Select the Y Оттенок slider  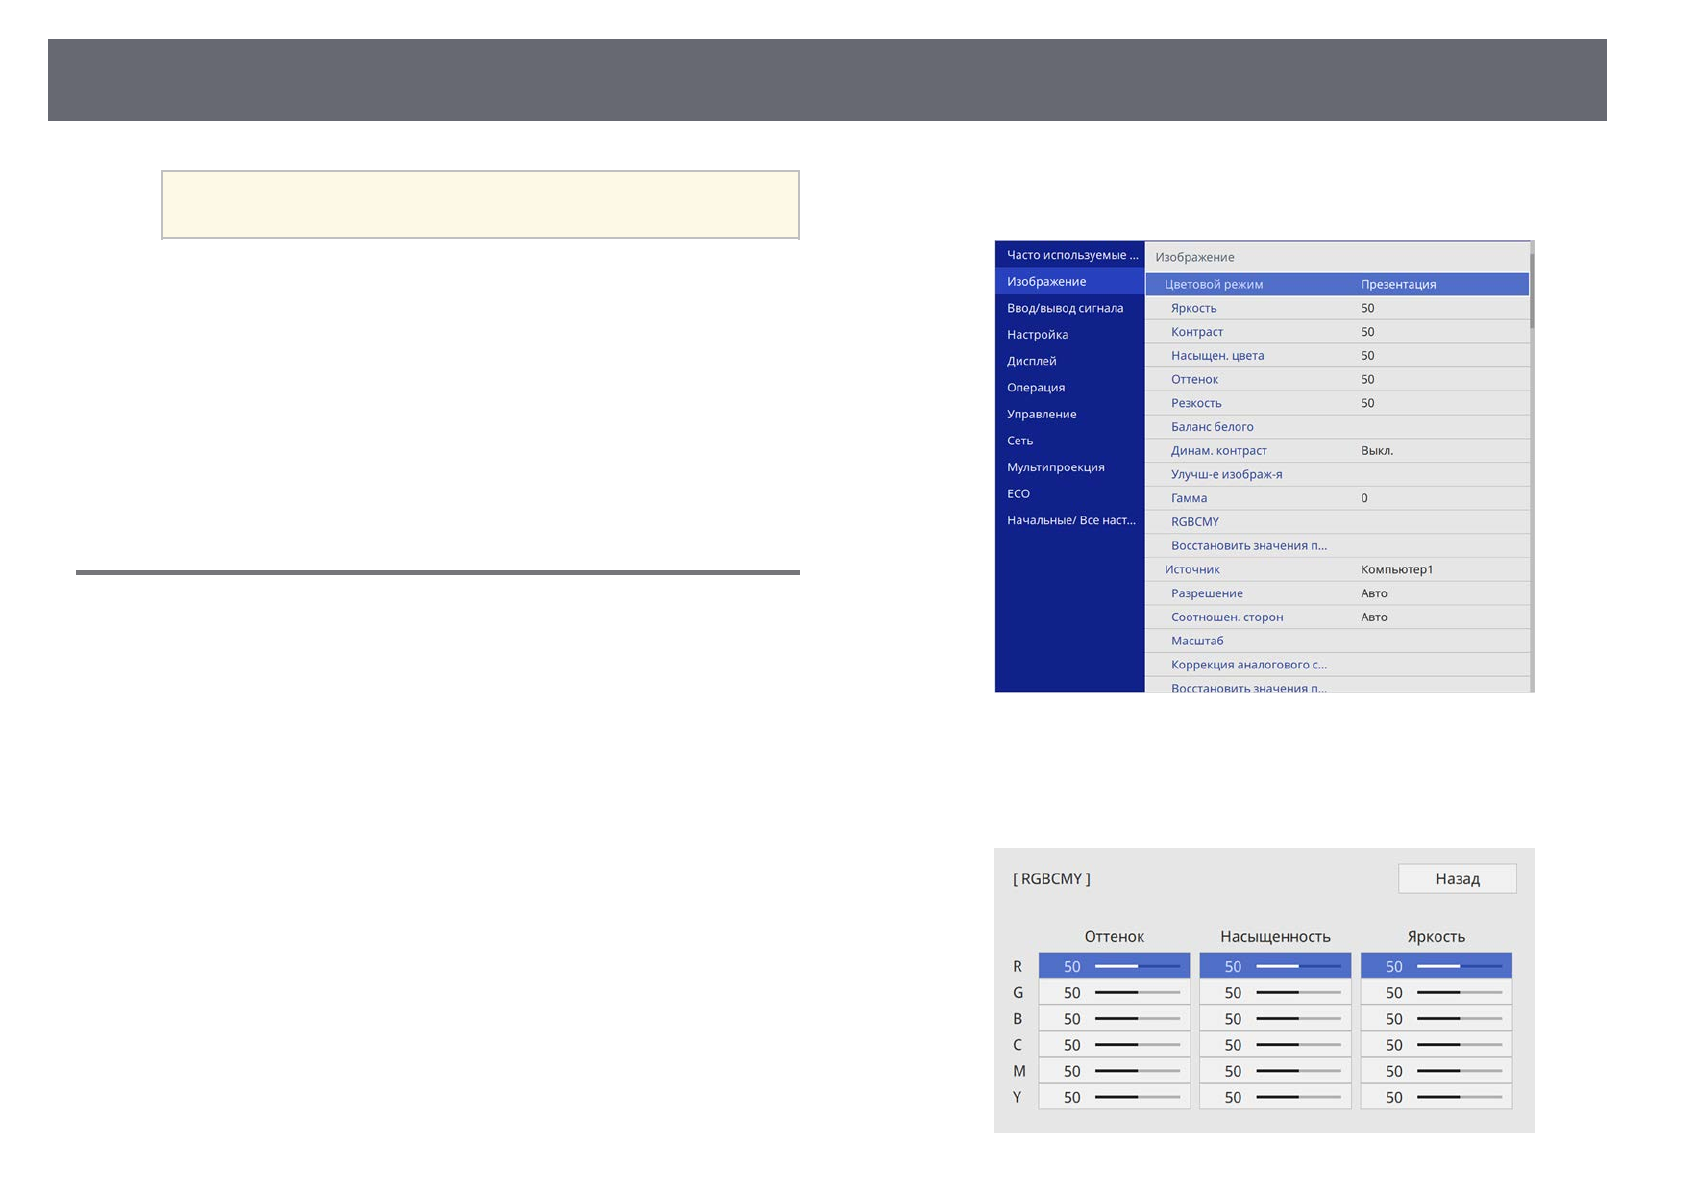coord(1137,1098)
